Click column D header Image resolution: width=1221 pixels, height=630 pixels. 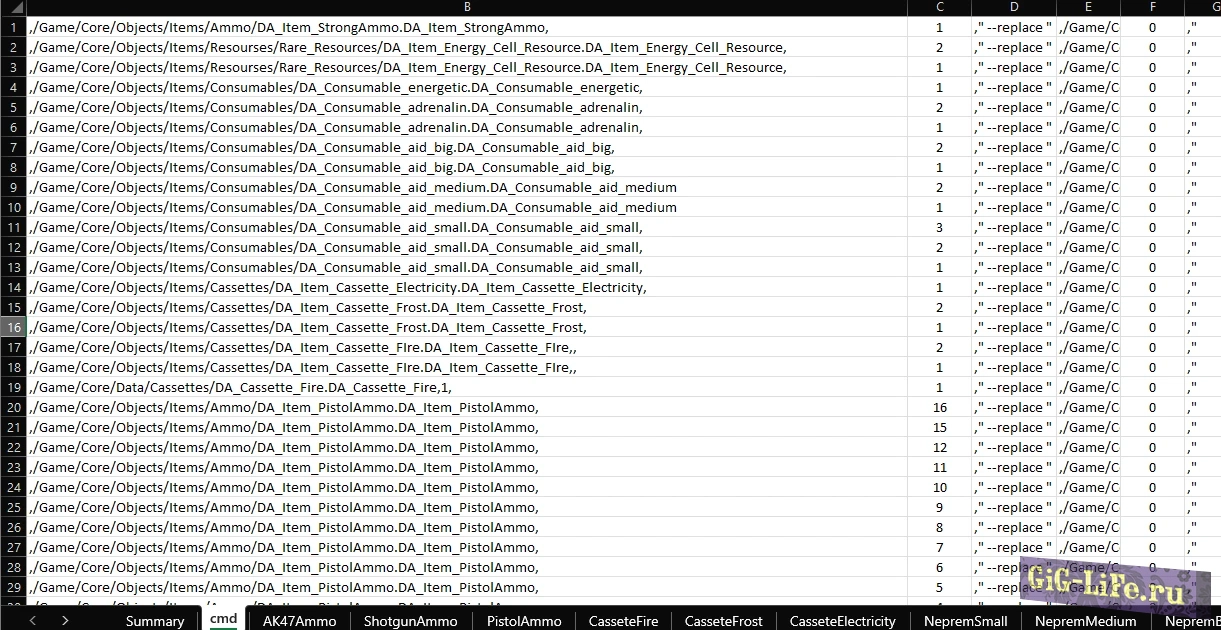(x=1013, y=8)
